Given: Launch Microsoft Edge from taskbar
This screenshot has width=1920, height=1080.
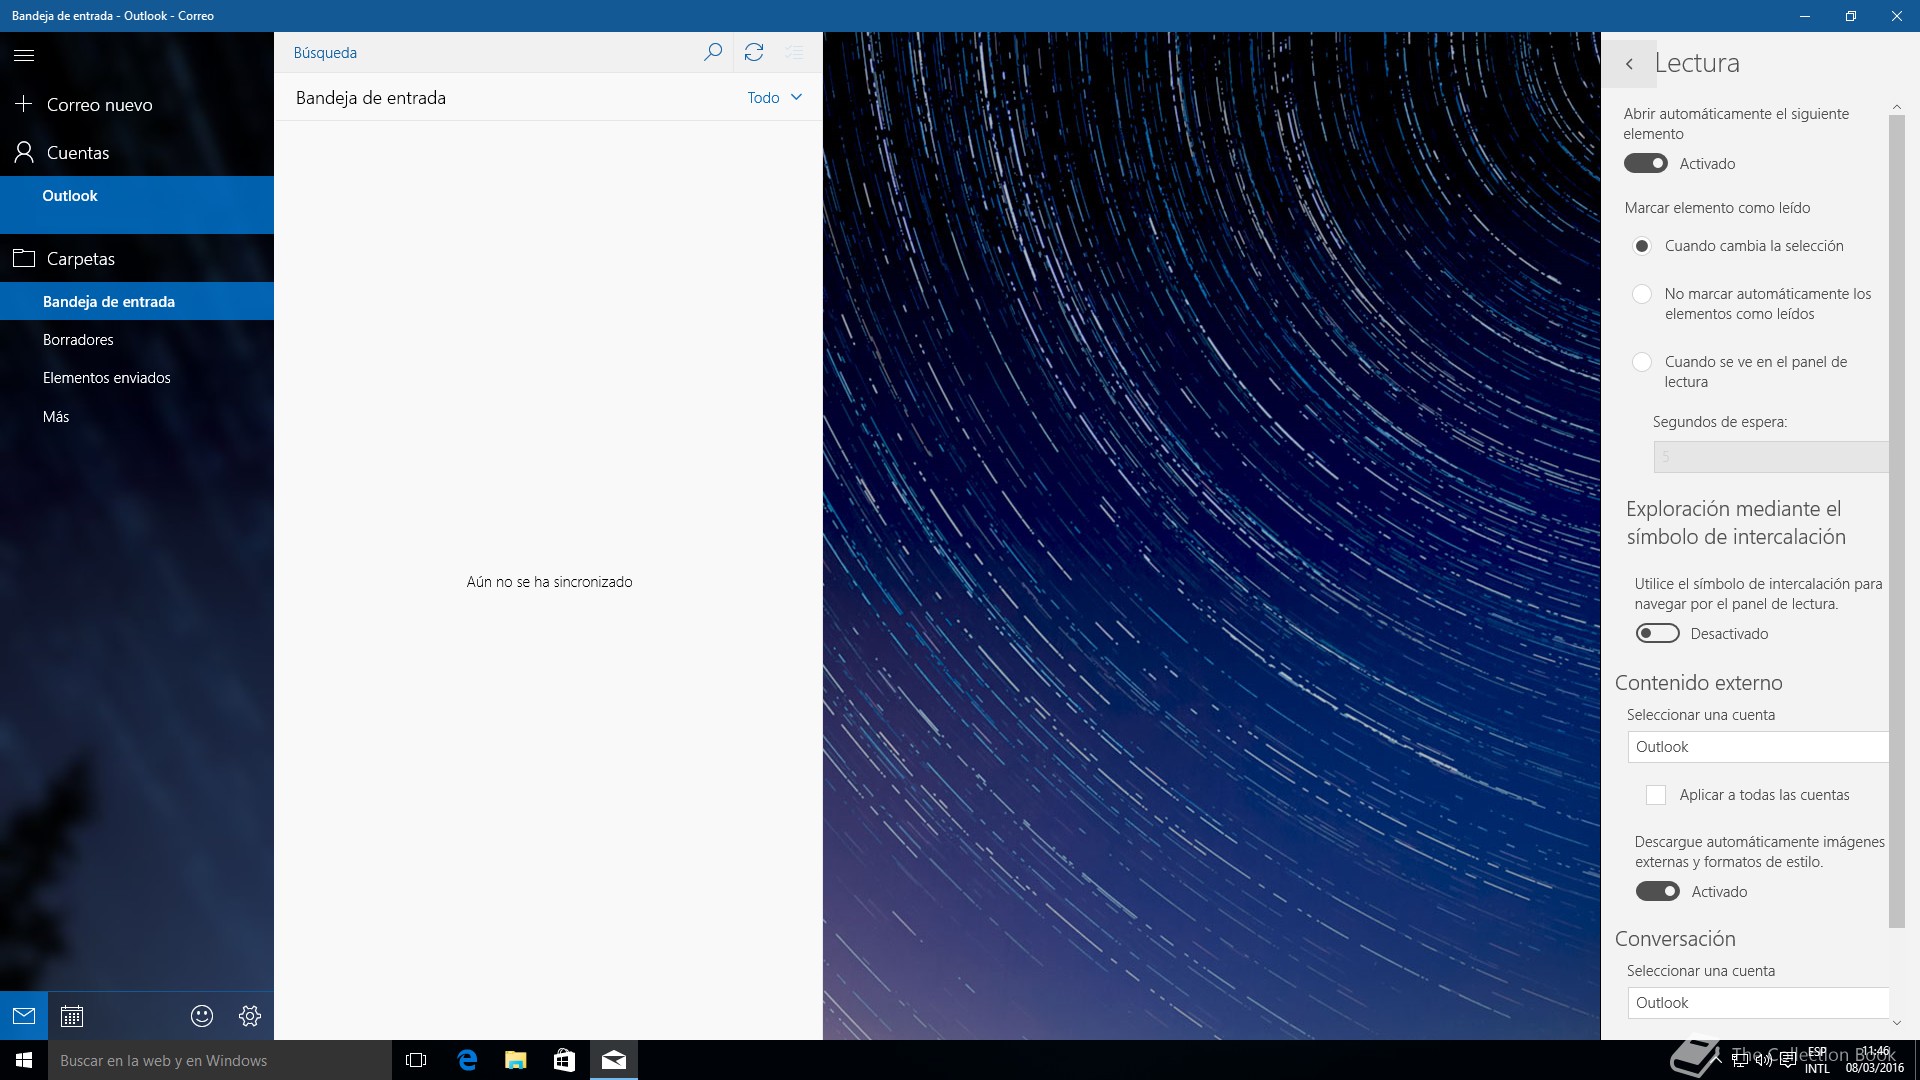Looking at the screenshot, I should tap(466, 1060).
